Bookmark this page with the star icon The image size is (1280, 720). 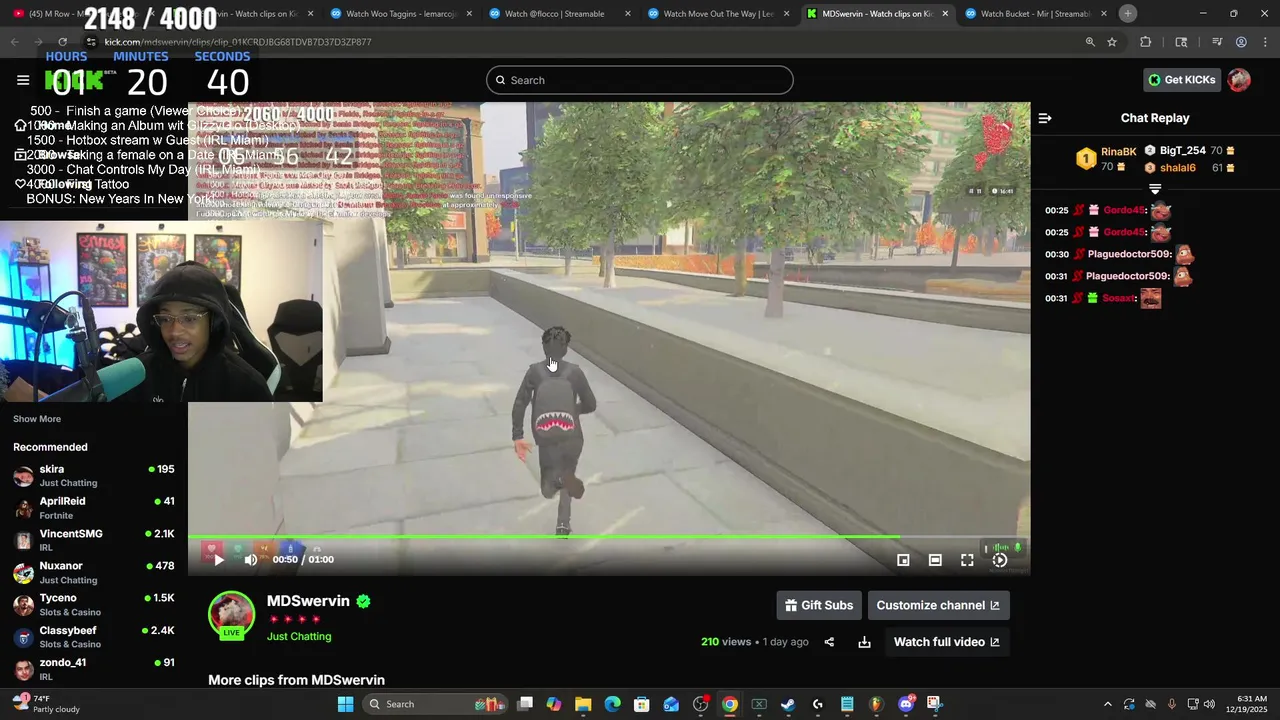pos(1112,42)
